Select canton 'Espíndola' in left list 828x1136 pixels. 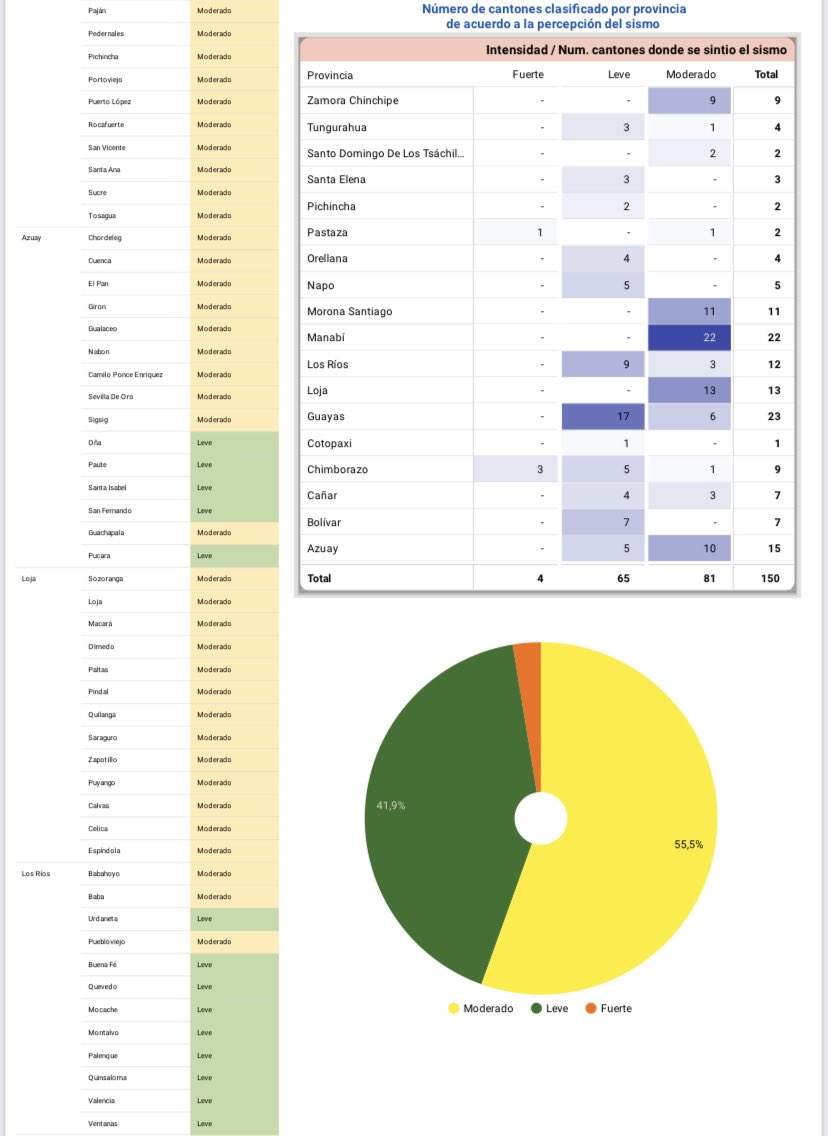104,851
